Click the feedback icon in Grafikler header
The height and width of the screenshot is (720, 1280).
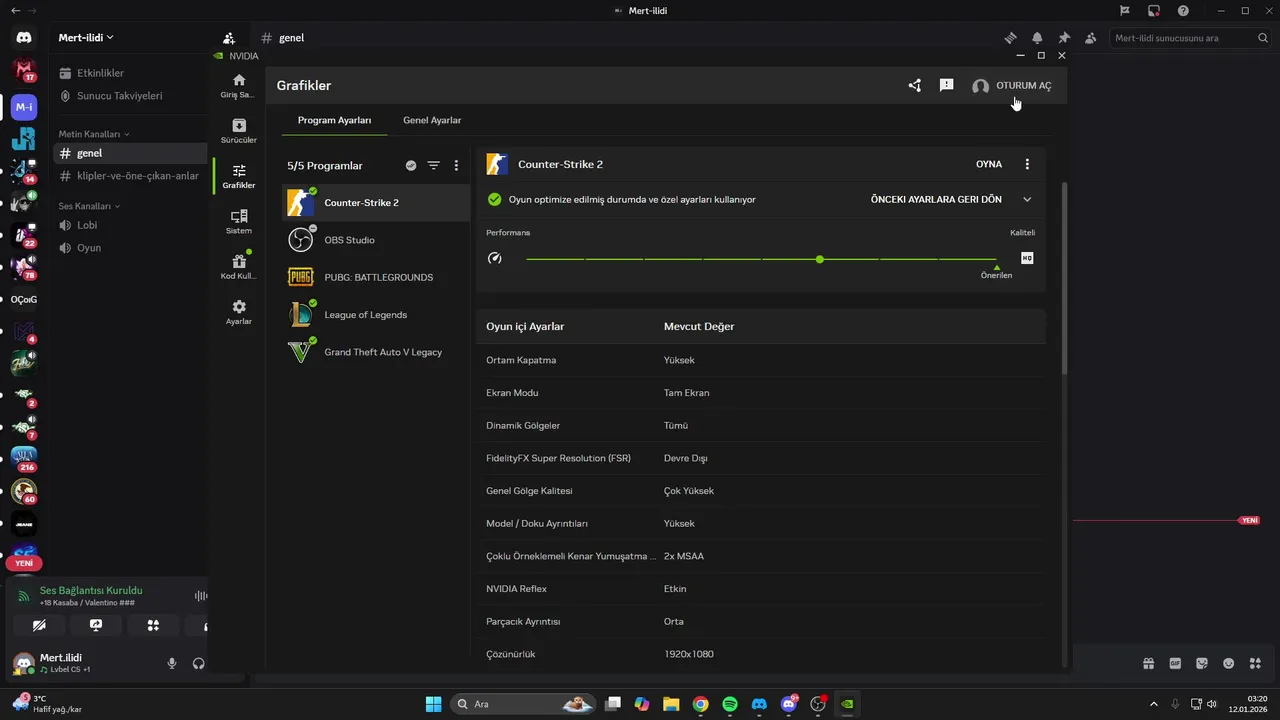(946, 86)
